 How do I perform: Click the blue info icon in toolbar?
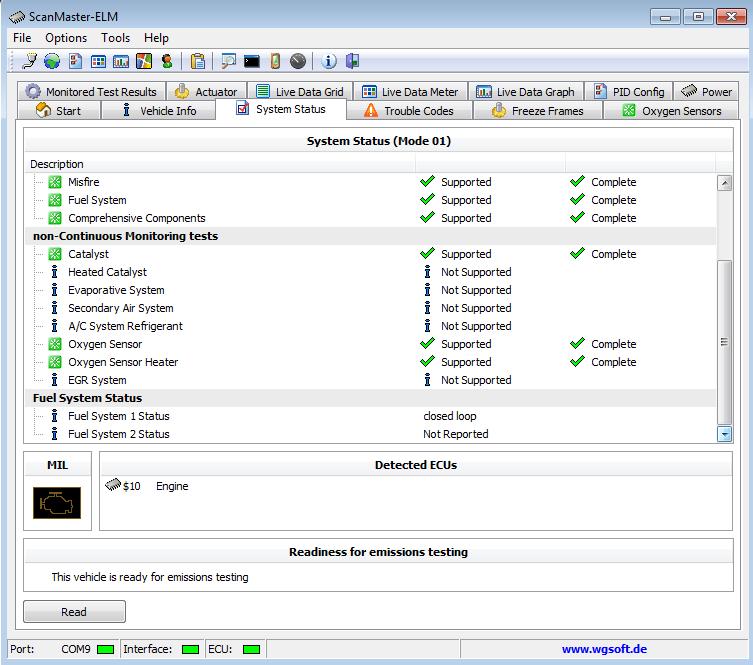coord(329,61)
